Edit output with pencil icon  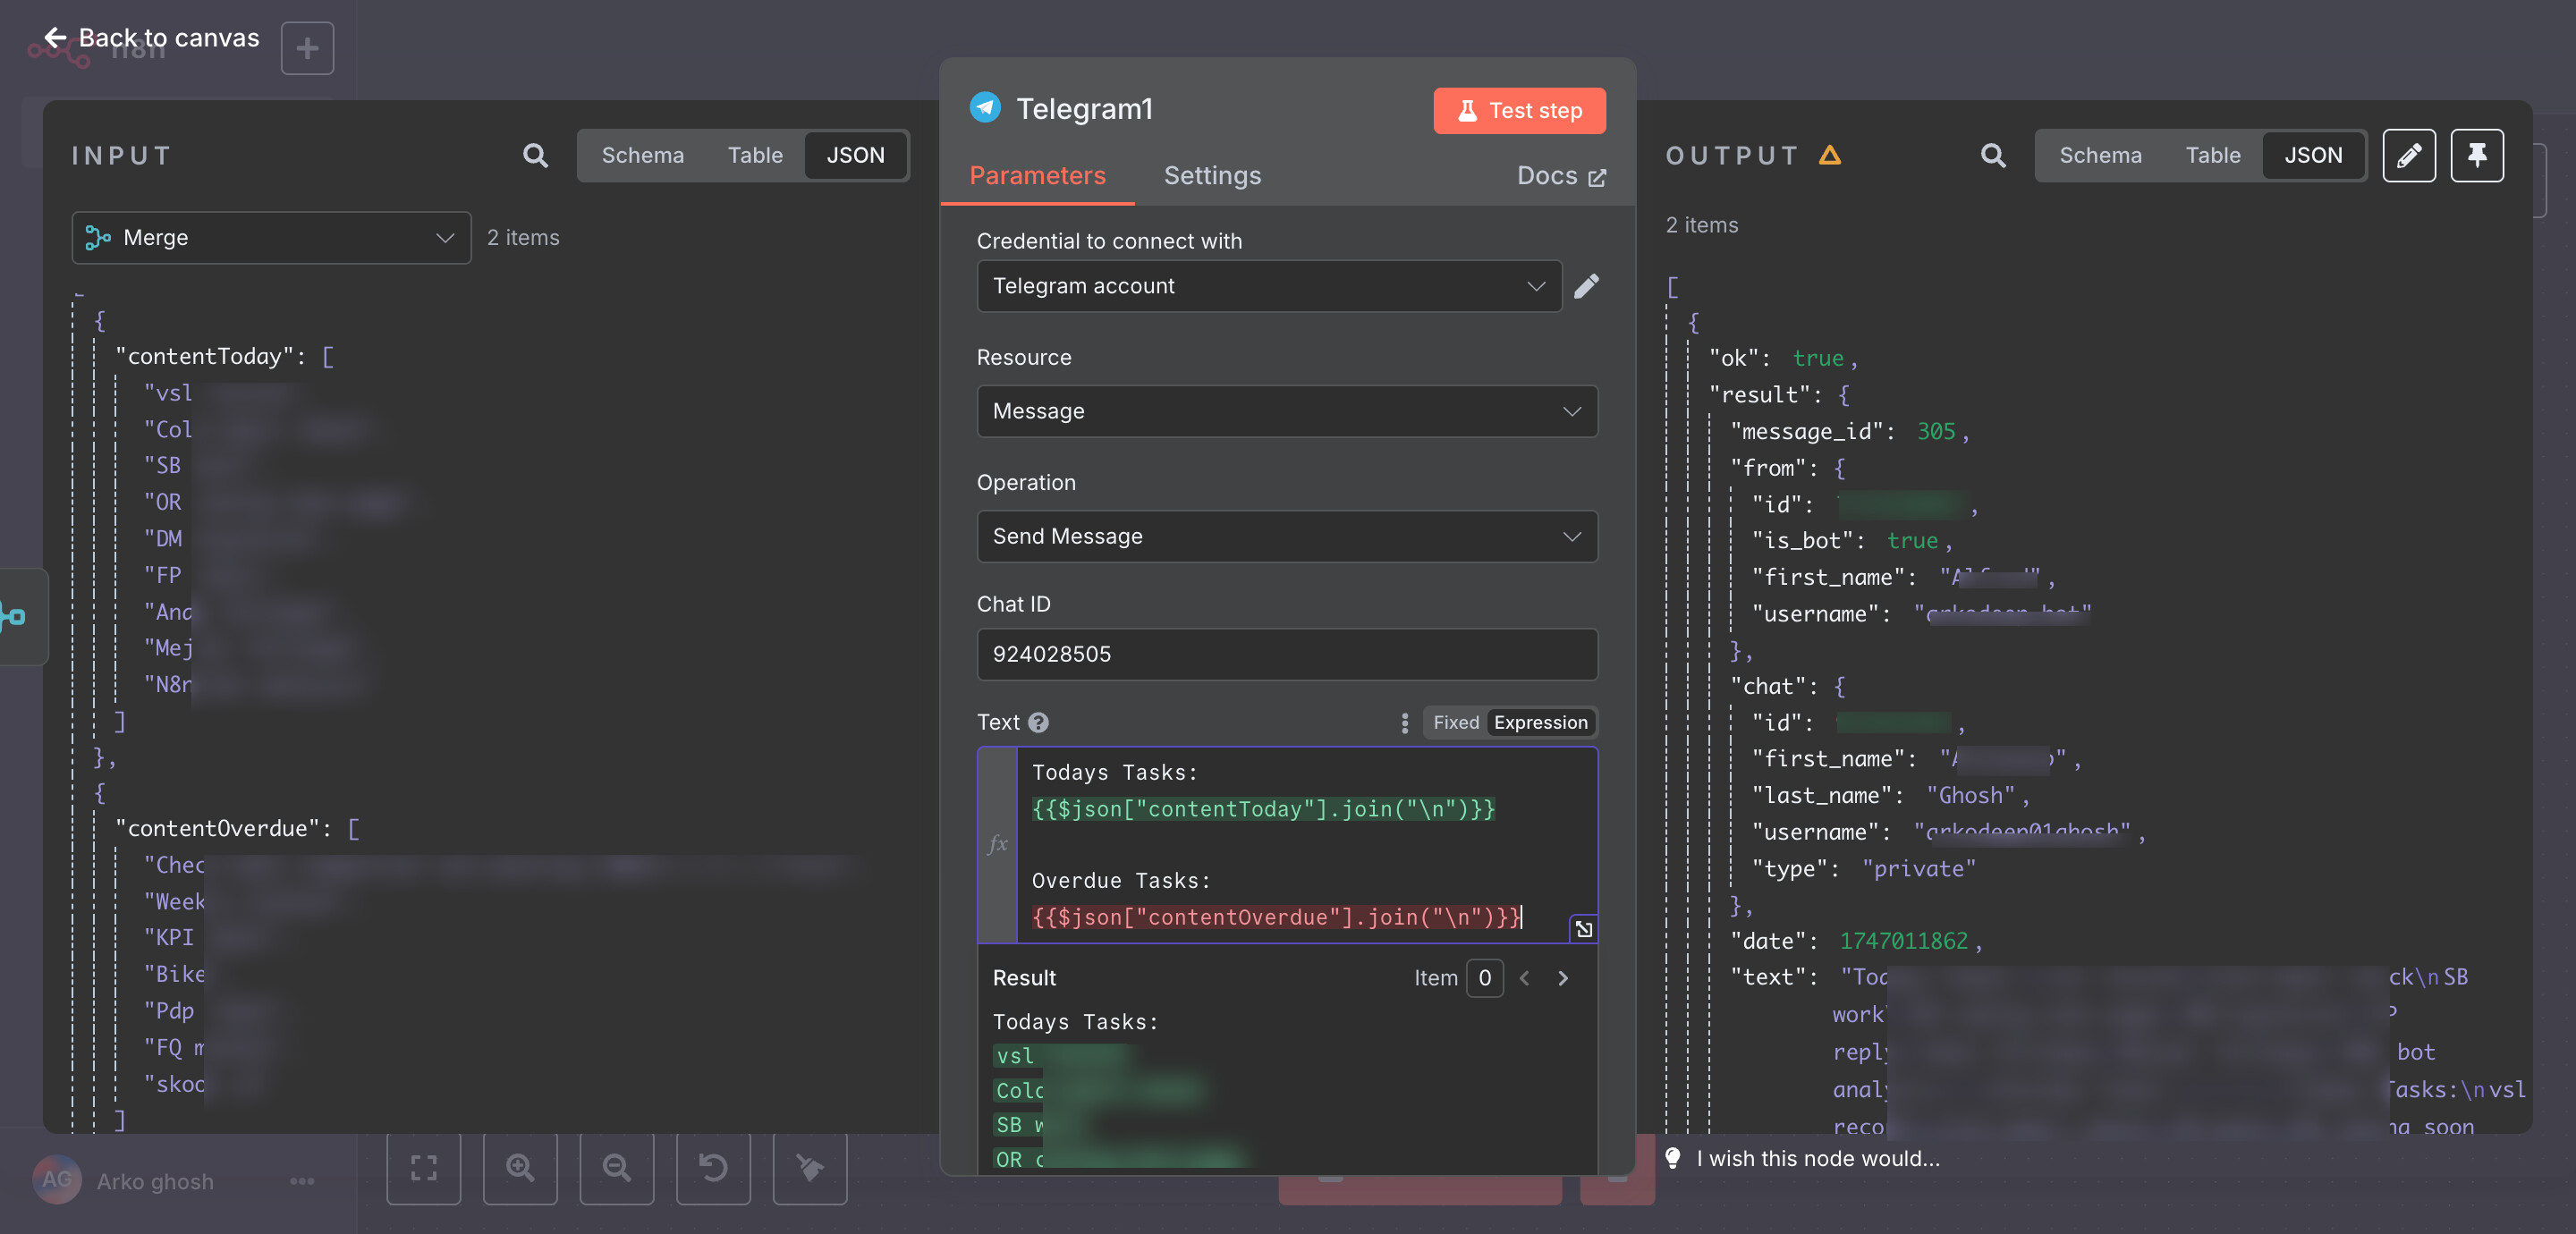coord(2409,155)
